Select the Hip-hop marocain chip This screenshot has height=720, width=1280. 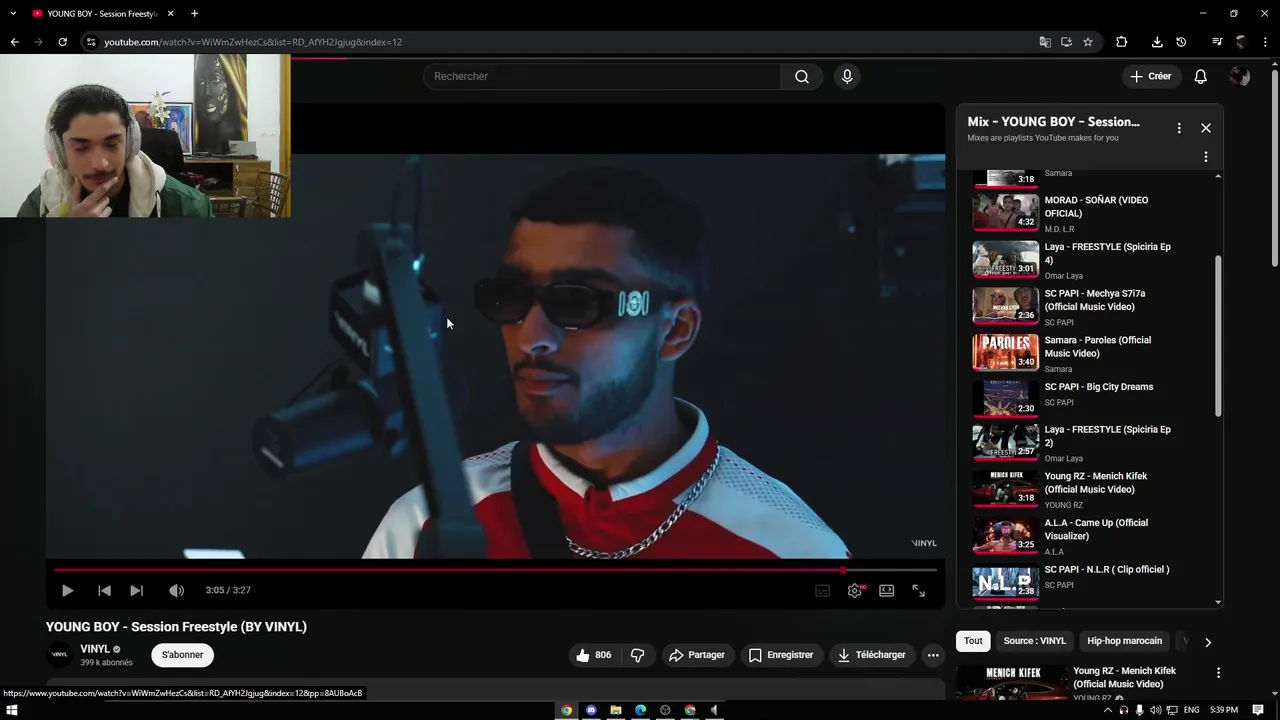(1125, 641)
